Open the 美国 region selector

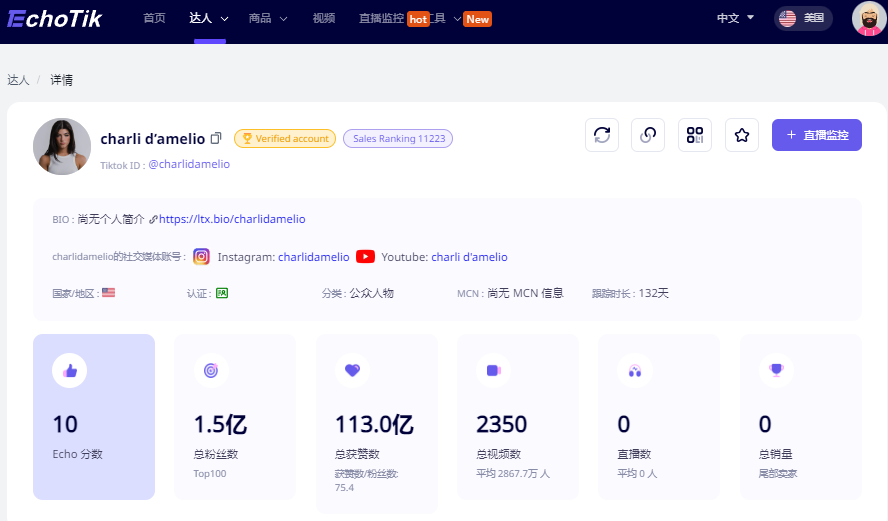(803, 18)
